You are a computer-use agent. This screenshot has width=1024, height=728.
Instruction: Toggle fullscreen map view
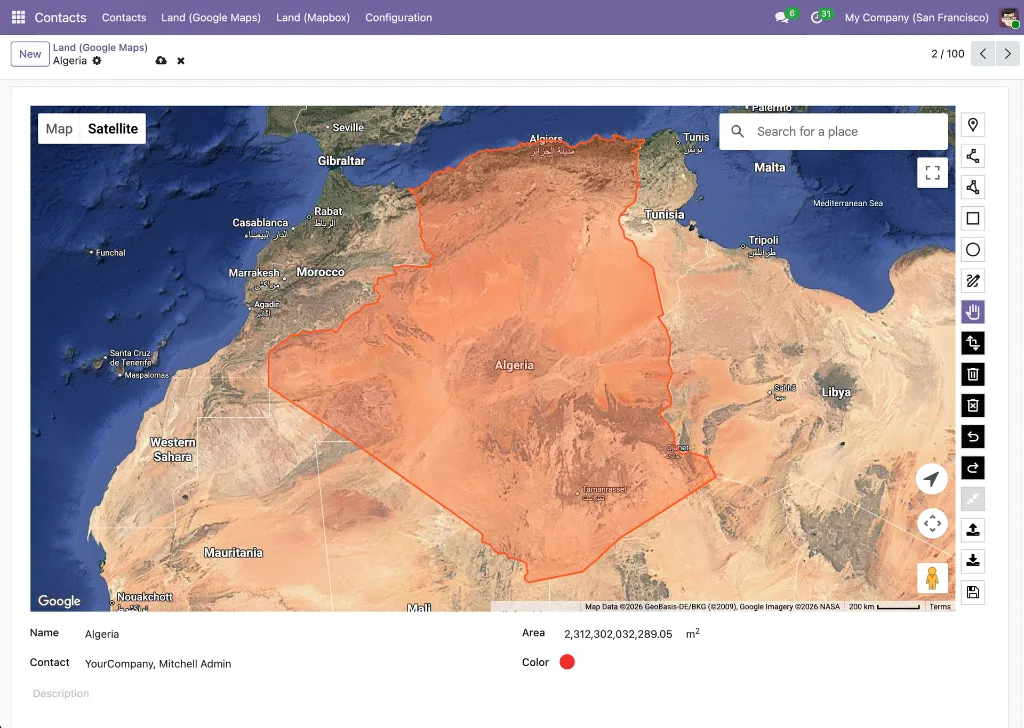click(932, 172)
